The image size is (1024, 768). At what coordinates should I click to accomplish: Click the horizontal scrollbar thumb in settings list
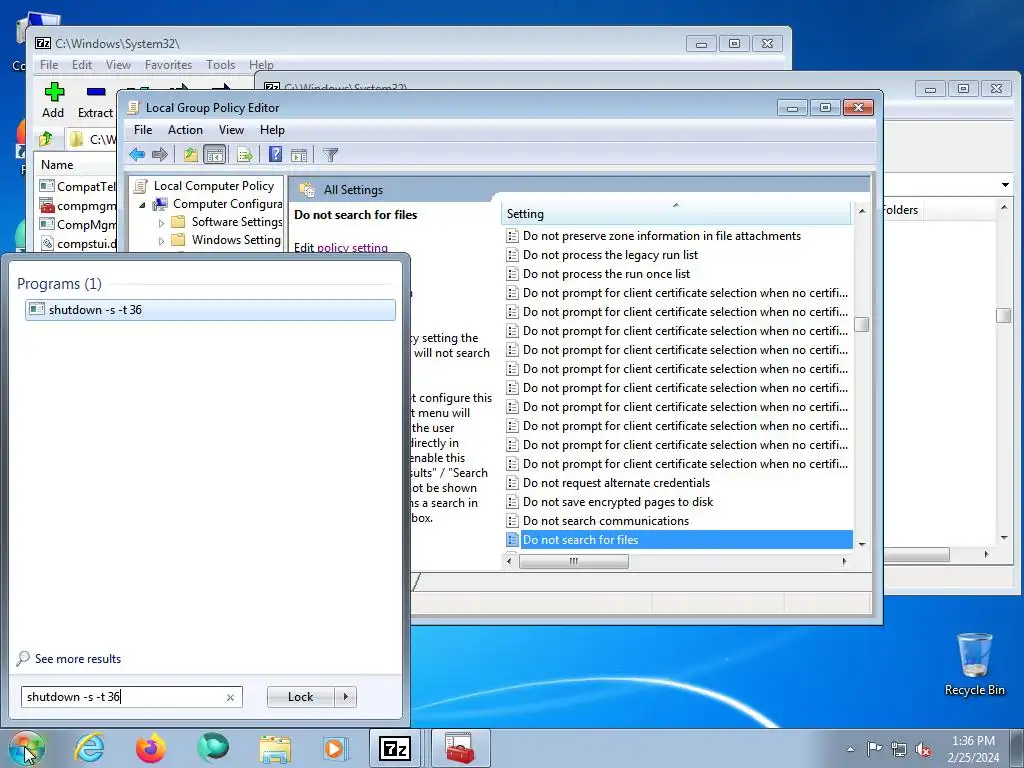point(573,562)
